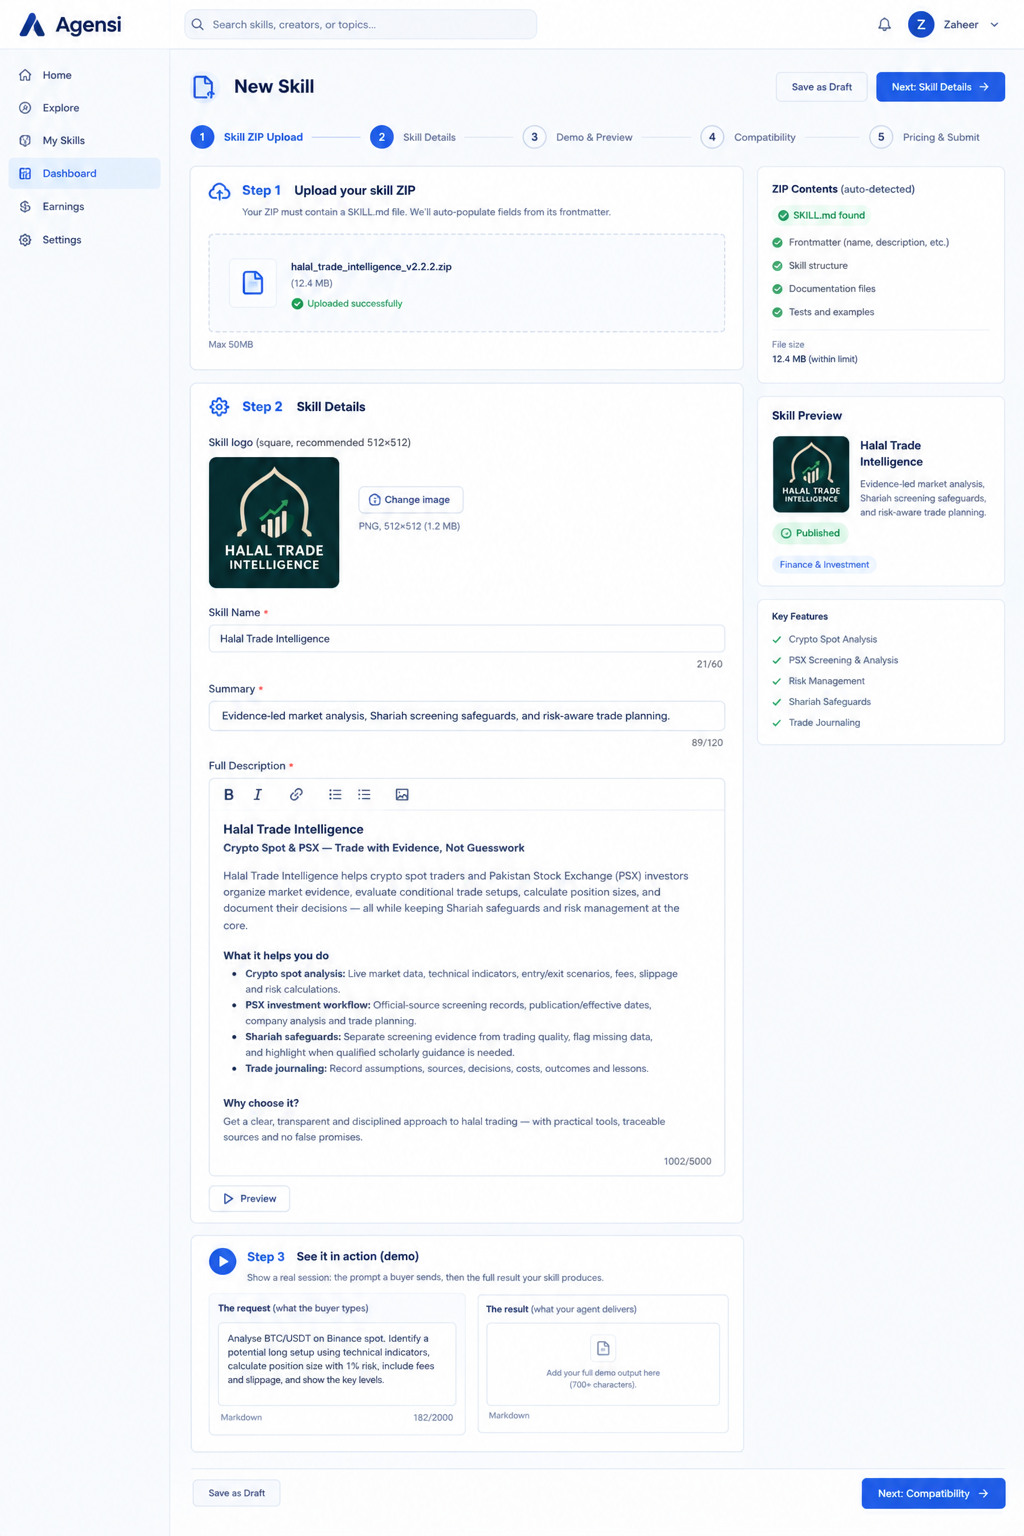
Task: Open My Skills in sidebar
Action: coord(84,141)
